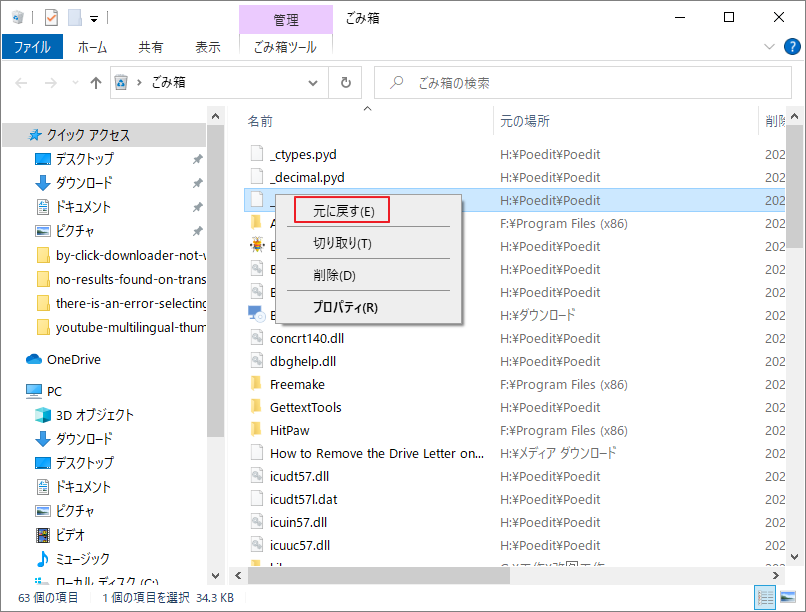Open there-is-an-error-selecting folder
Viewport: 806px width, 612px height.
pos(131,303)
